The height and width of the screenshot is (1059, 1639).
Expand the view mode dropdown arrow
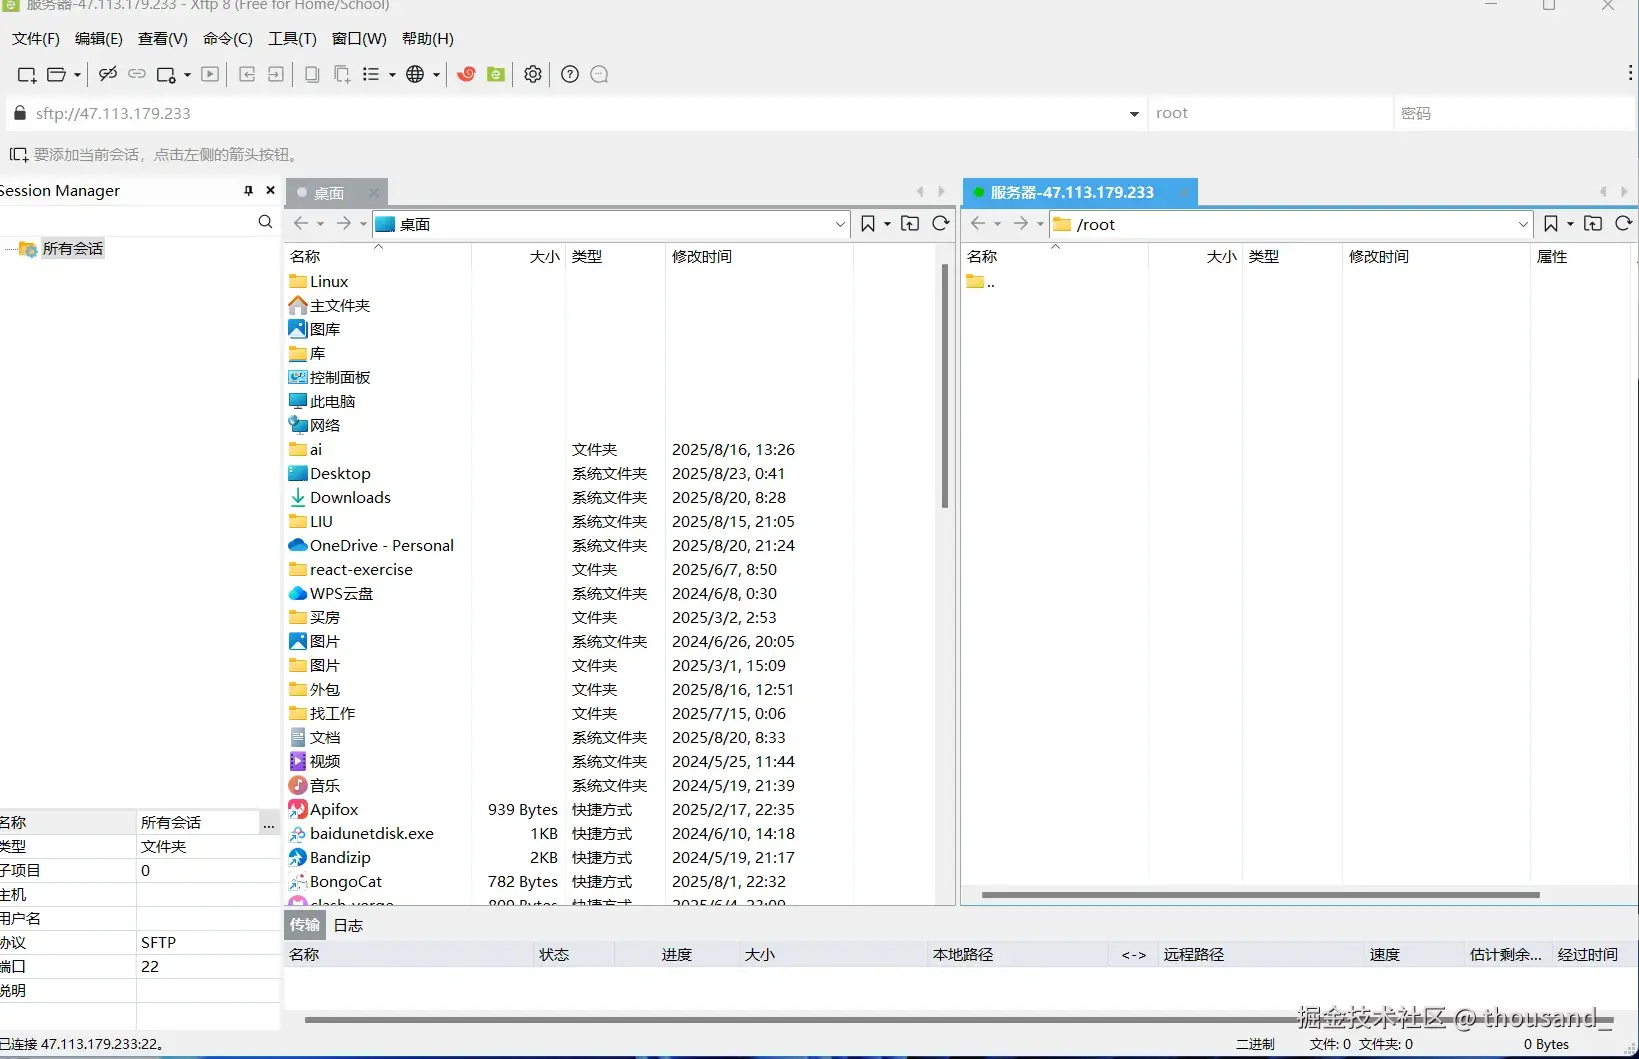(x=392, y=75)
